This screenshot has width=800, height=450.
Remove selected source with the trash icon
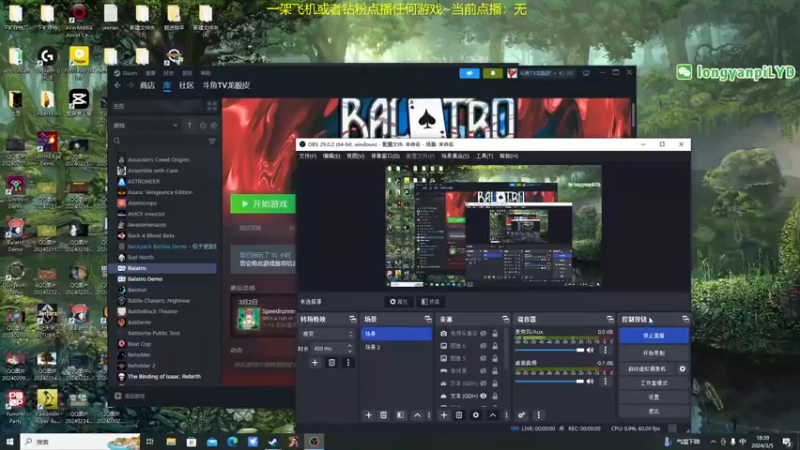click(x=459, y=415)
